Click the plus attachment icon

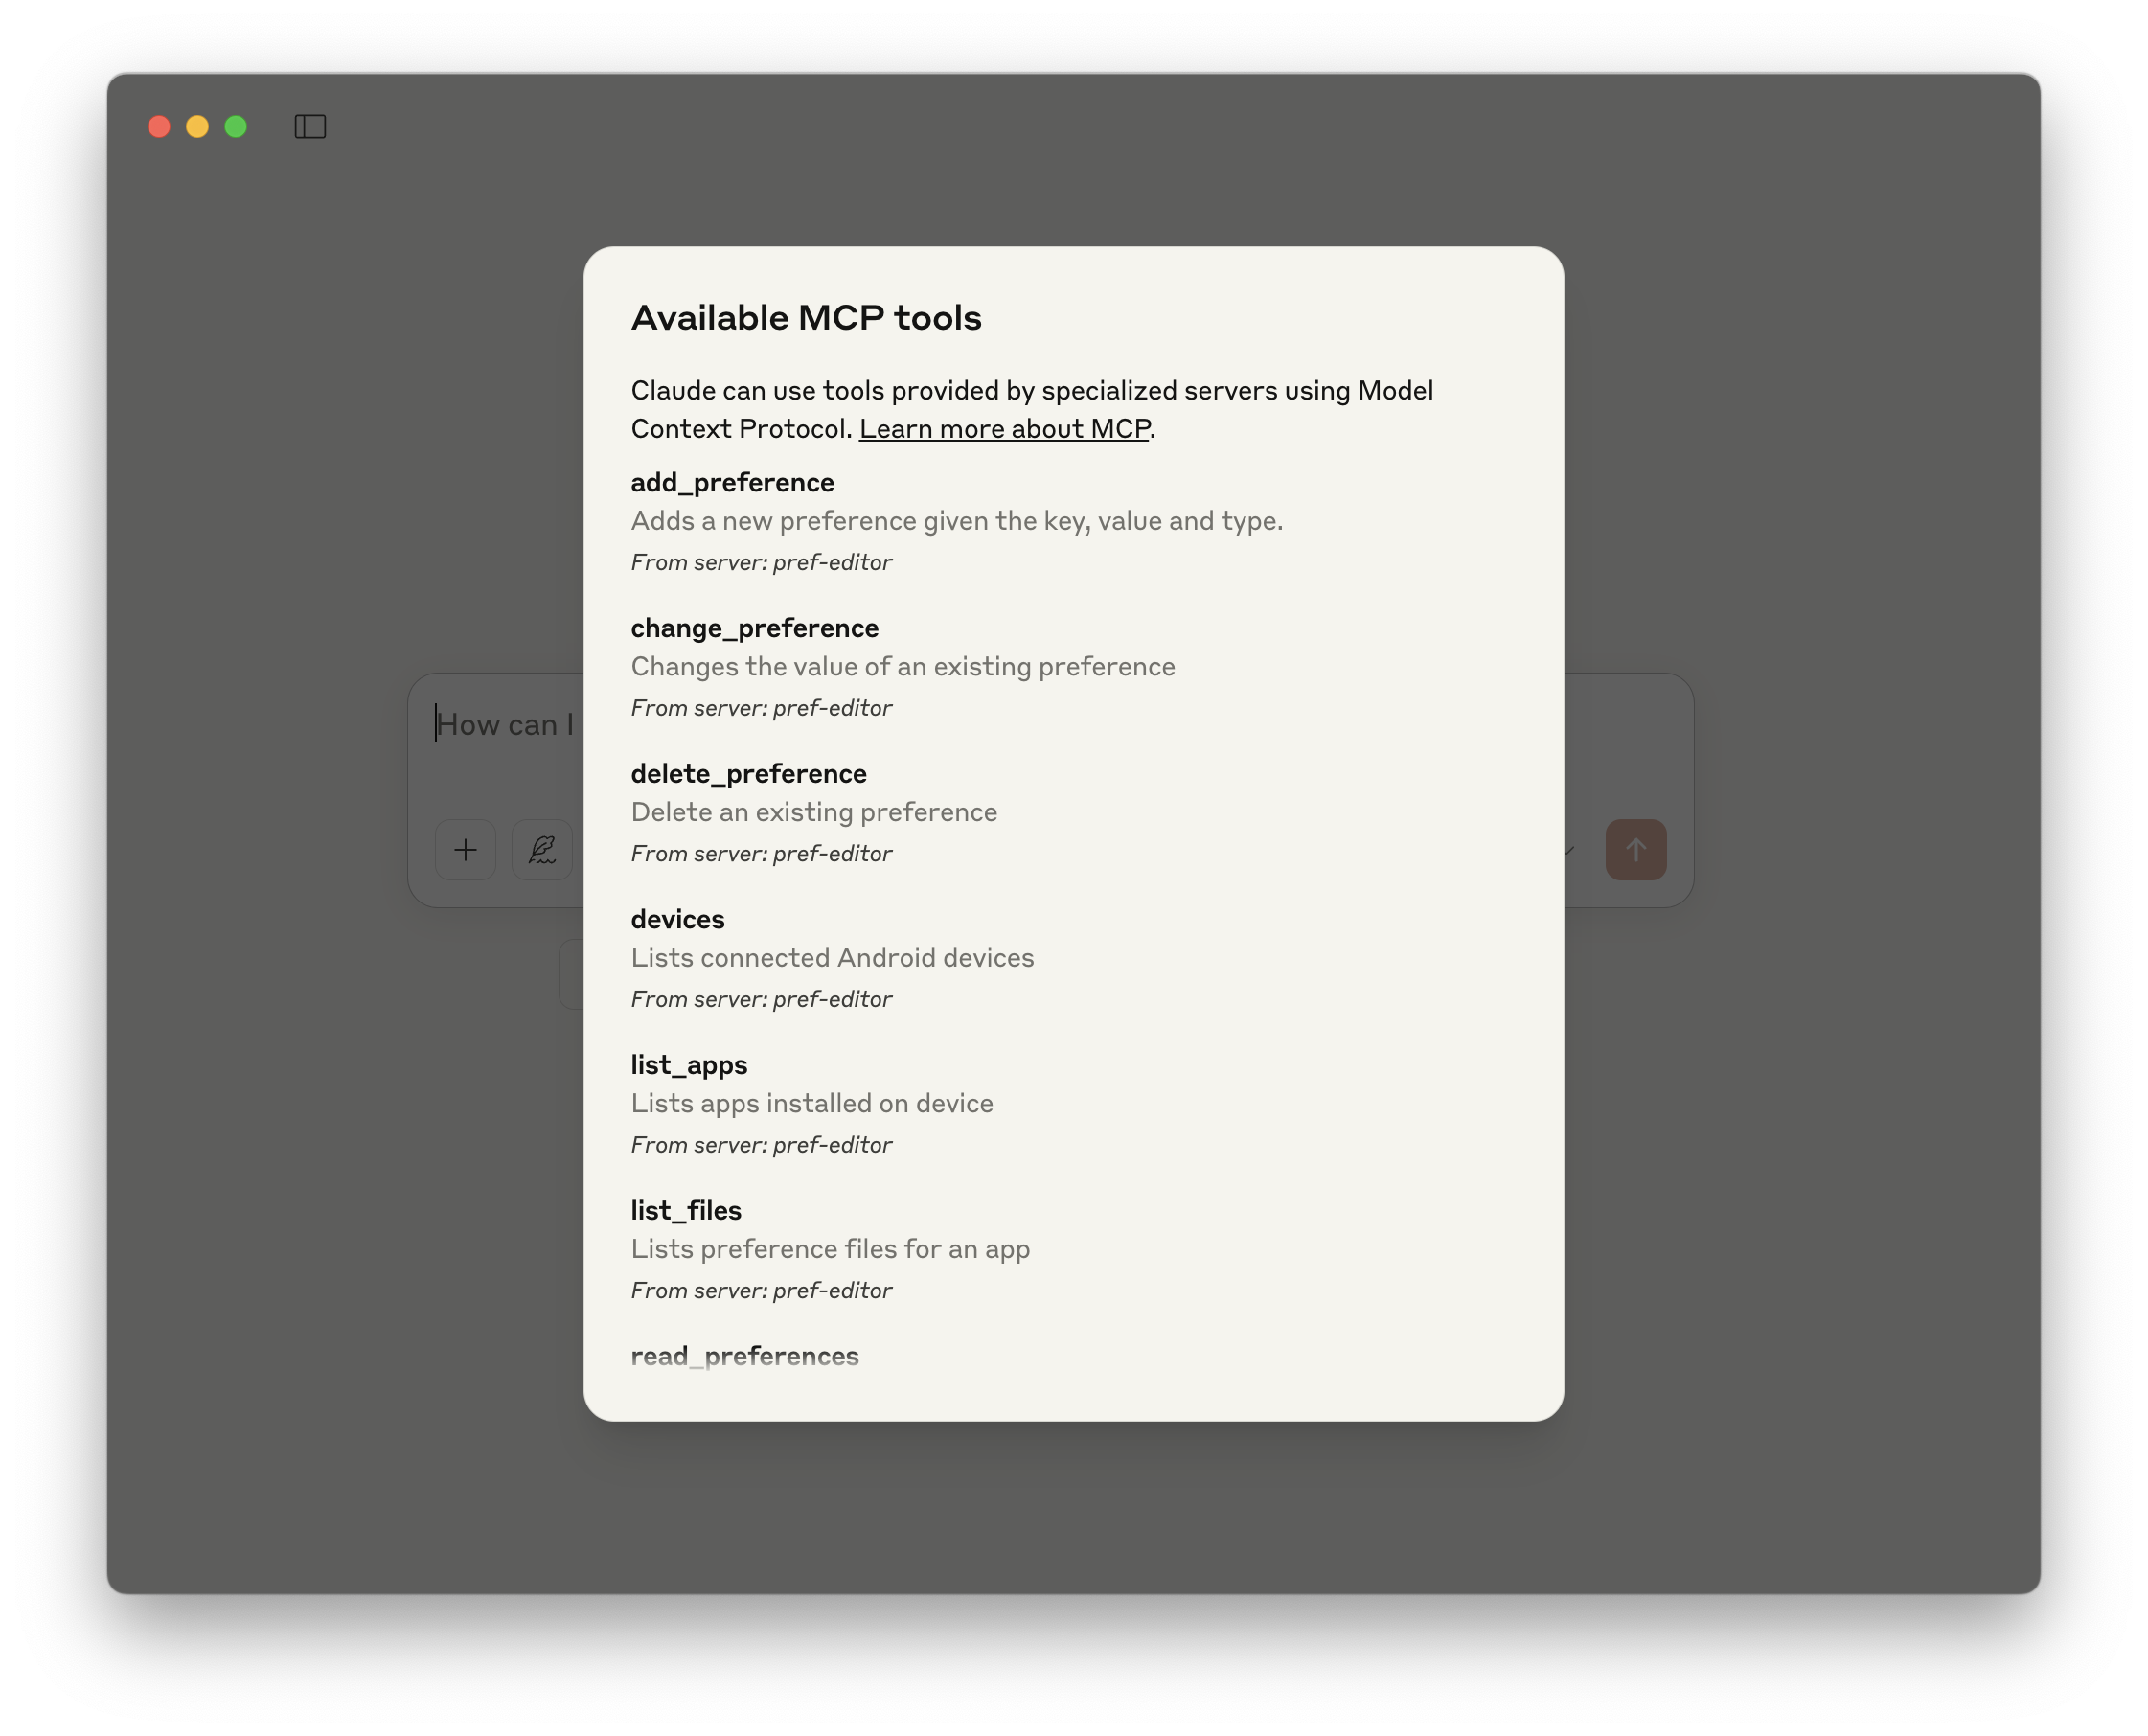[466, 849]
